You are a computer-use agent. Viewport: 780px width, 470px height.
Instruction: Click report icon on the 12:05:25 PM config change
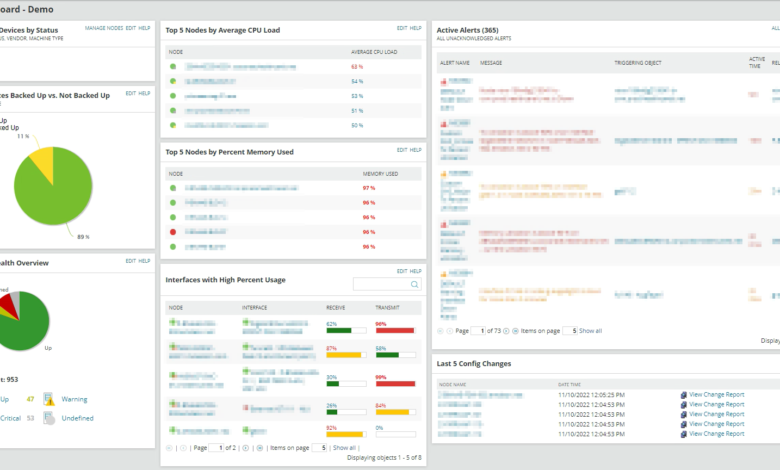(x=683, y=395)
